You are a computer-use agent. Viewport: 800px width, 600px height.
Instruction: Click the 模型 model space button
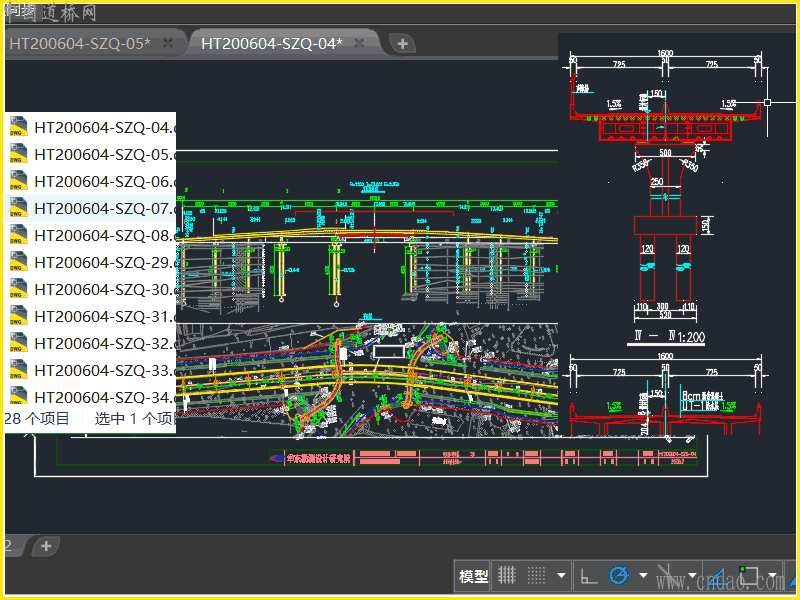click(x=473, y=576)
